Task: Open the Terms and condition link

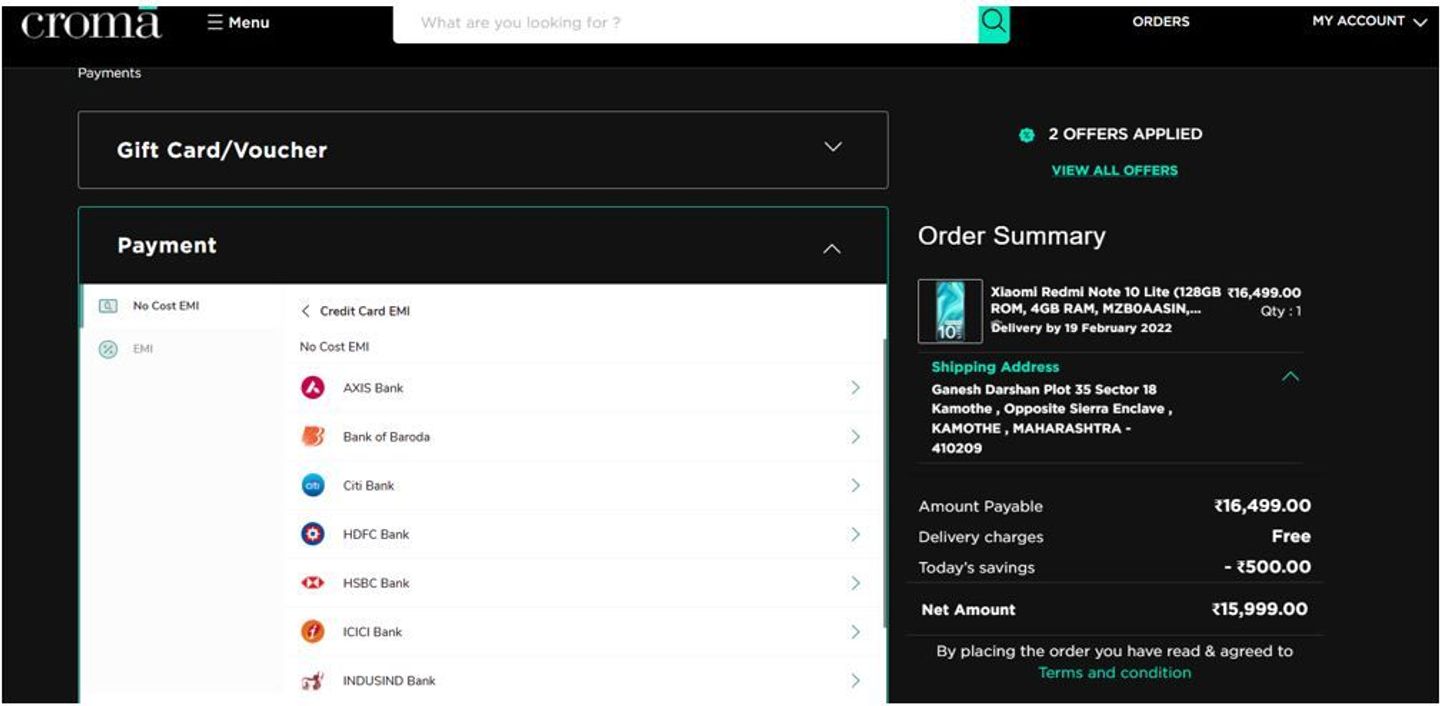Action: click(x=1114, y=673)
